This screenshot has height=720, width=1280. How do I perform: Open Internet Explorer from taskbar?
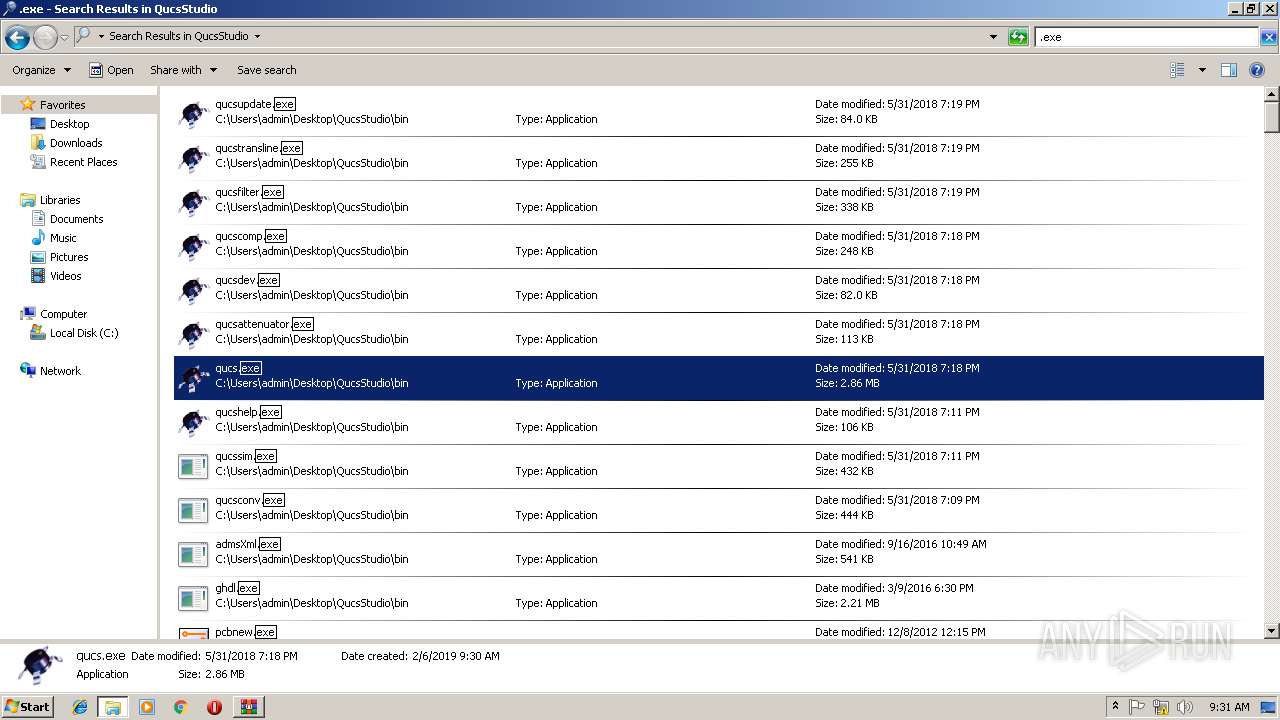click(80, 707)
